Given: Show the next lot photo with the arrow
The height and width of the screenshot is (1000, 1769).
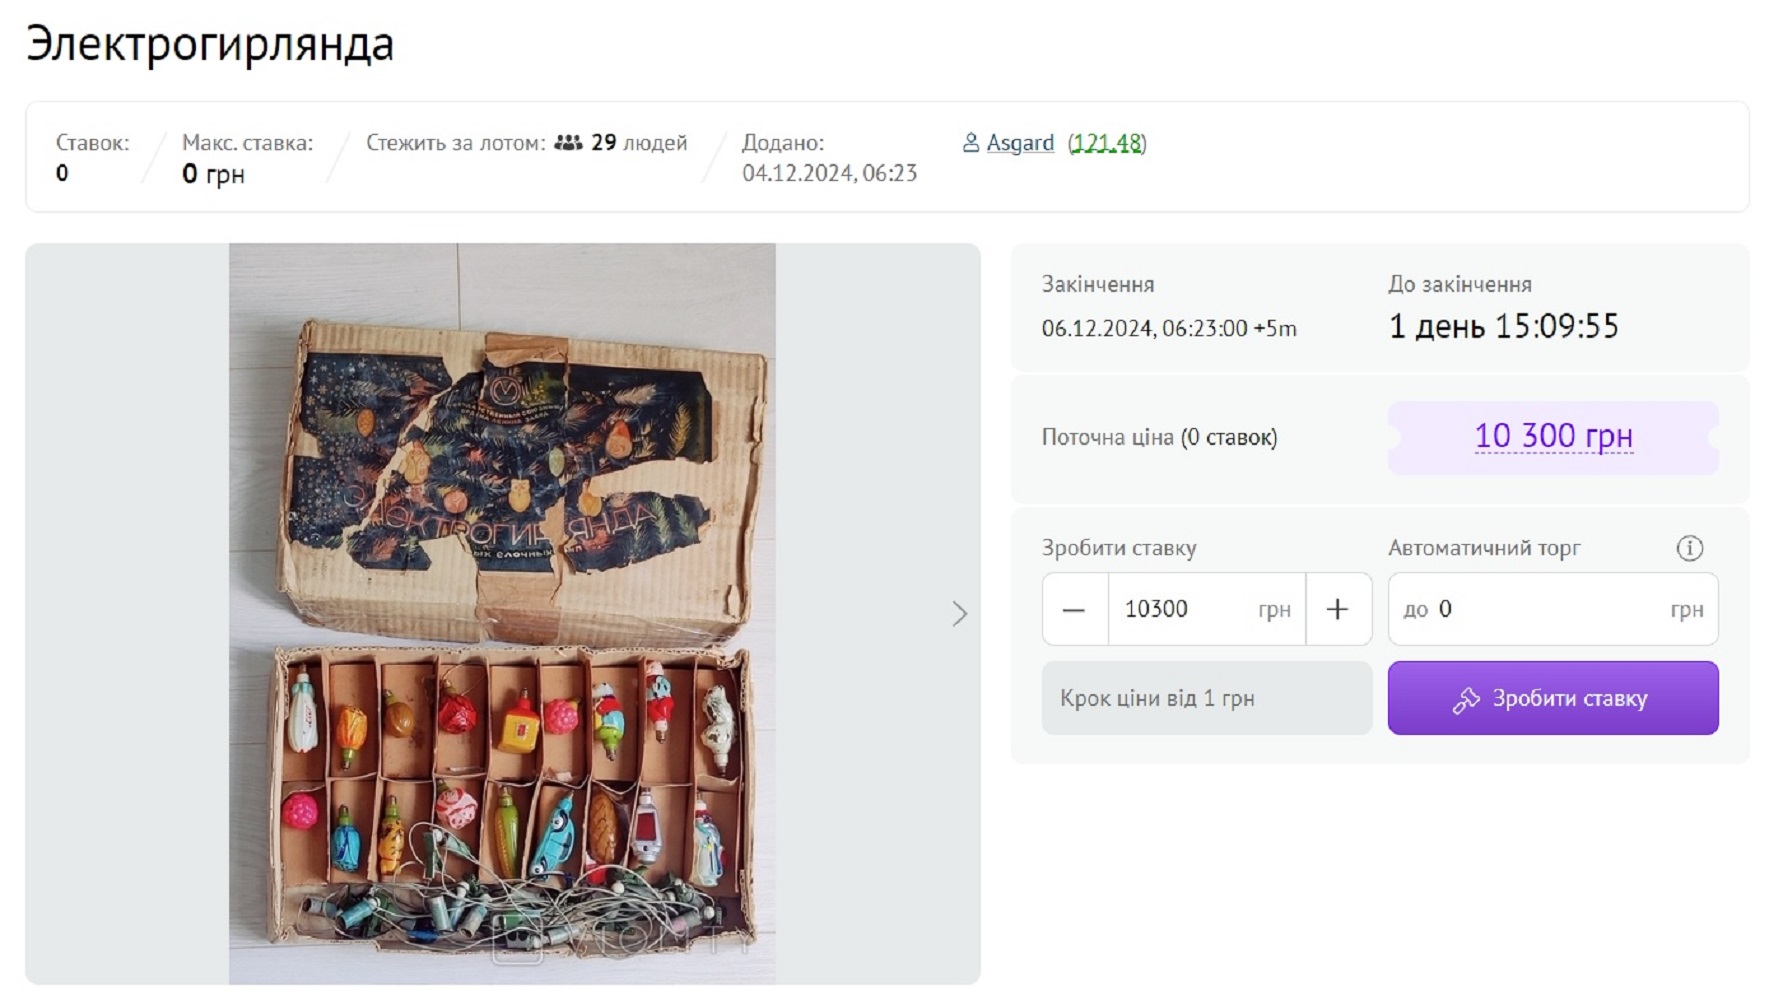Looking at the screenshot, I should pos(959,613).
